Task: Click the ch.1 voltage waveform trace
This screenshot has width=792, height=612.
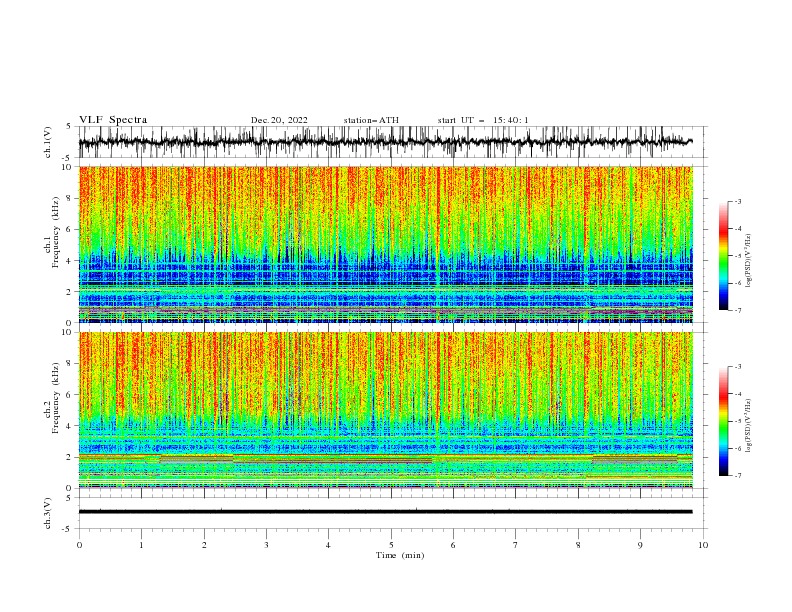Action: [385, 142]
